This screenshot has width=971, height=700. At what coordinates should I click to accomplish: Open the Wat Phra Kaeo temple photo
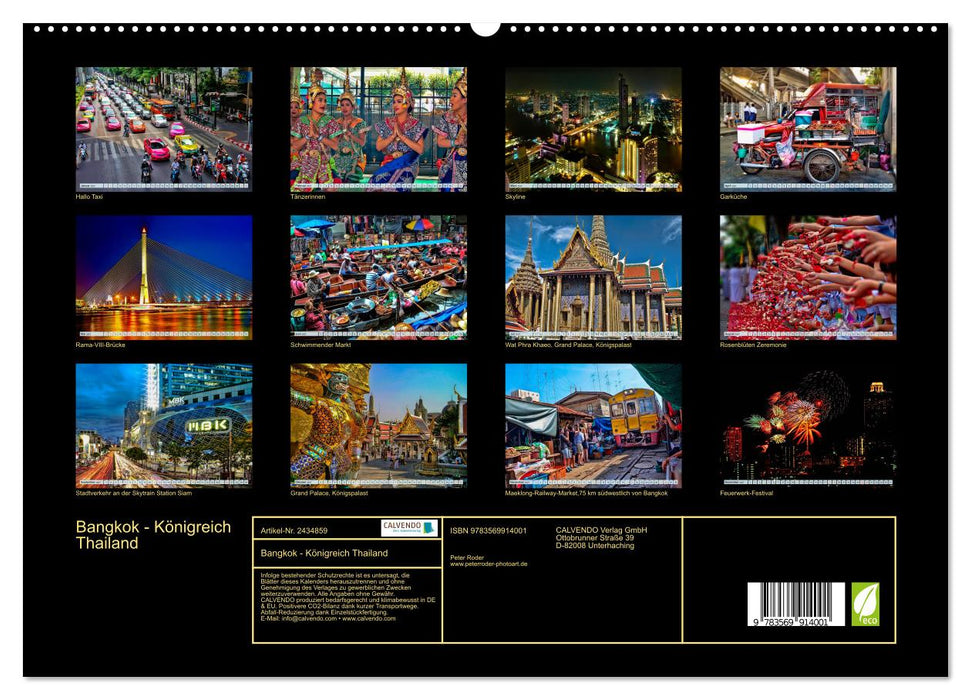[593, 277]
